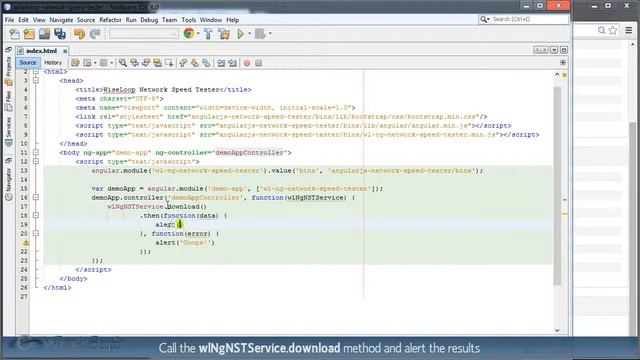The height and width of the screenshot is (360, 640).
Task: Click the warning icon on line 21
Action: tap(26, 242)
